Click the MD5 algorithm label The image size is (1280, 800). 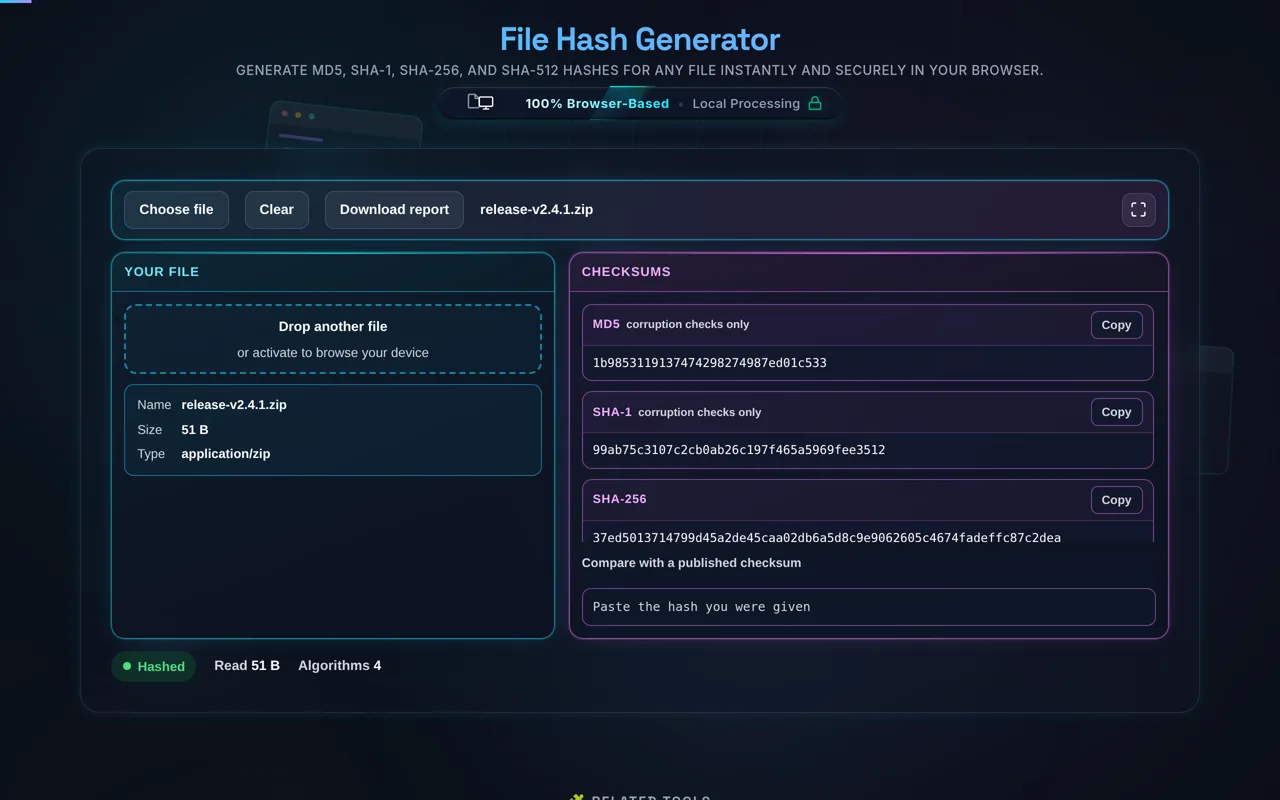tap(606, 324)
